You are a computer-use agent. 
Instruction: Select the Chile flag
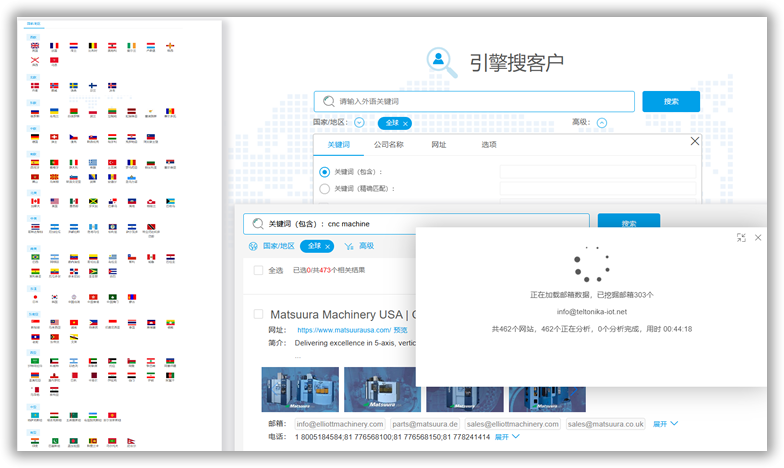(132, 257)
